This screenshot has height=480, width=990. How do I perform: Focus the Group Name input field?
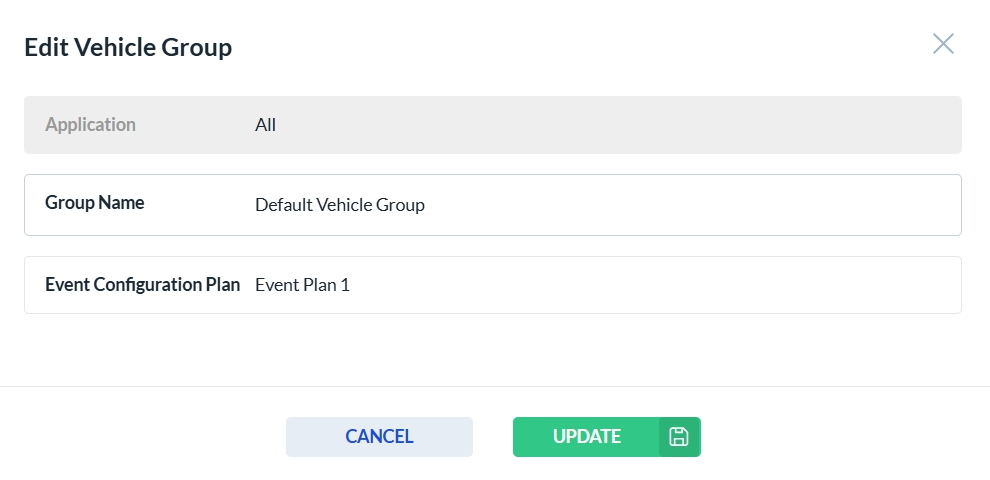pos(600,205)
